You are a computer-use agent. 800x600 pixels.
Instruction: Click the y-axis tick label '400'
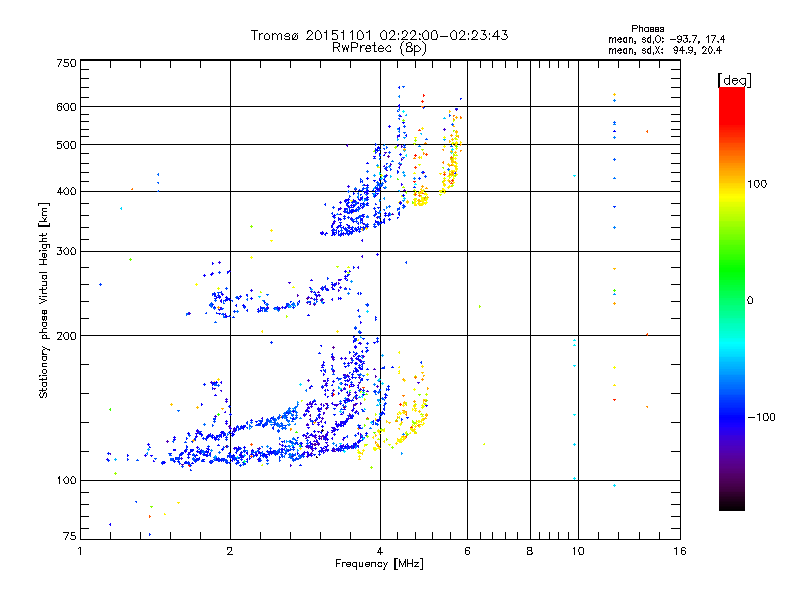pyautogui.click(x=66, y=192)
